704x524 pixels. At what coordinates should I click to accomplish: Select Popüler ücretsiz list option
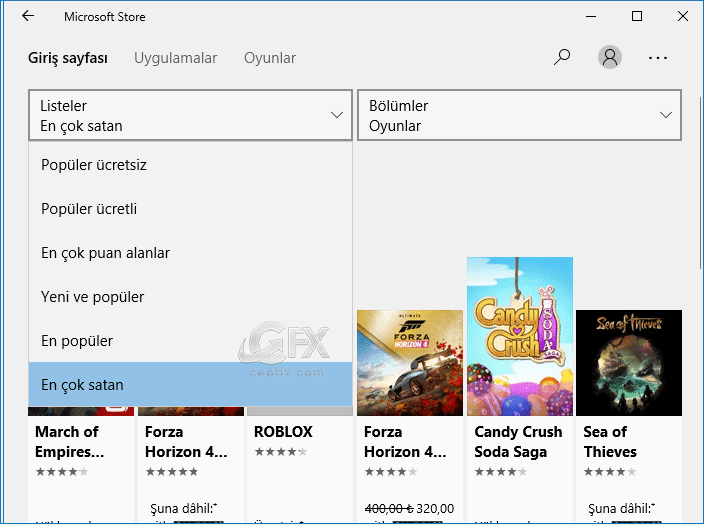[190, 165]
